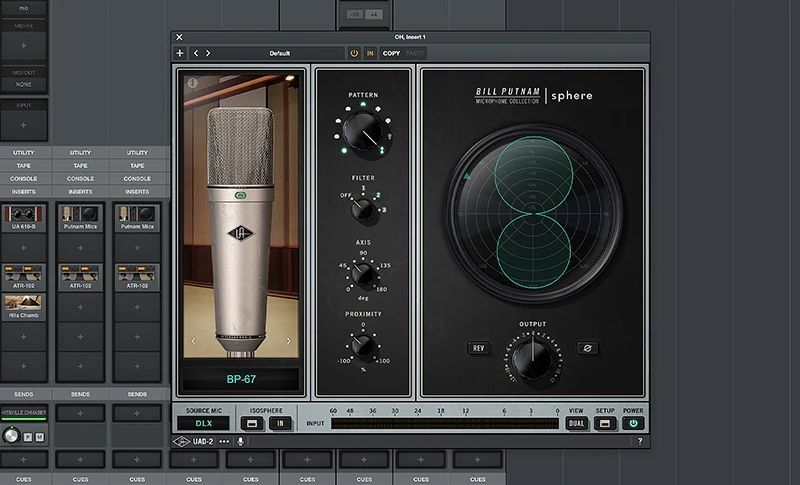Toggle the P button on first send

[28, 437]
